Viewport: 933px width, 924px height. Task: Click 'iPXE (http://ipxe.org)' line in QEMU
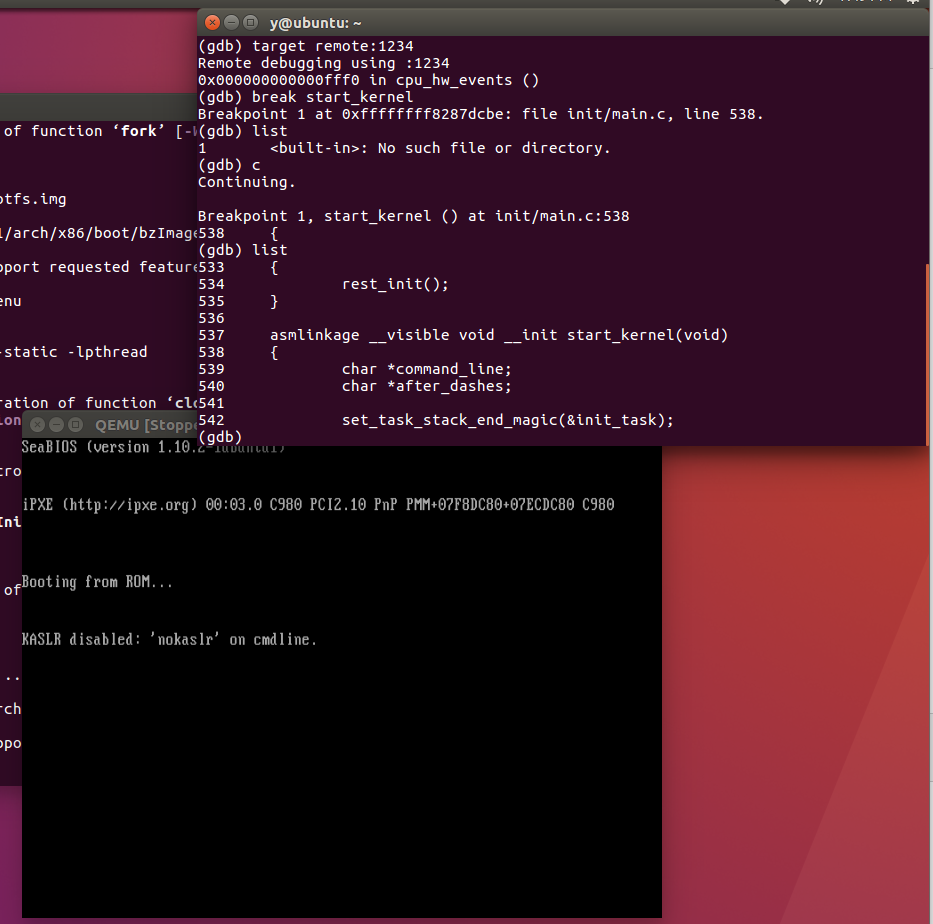[318, 505]
